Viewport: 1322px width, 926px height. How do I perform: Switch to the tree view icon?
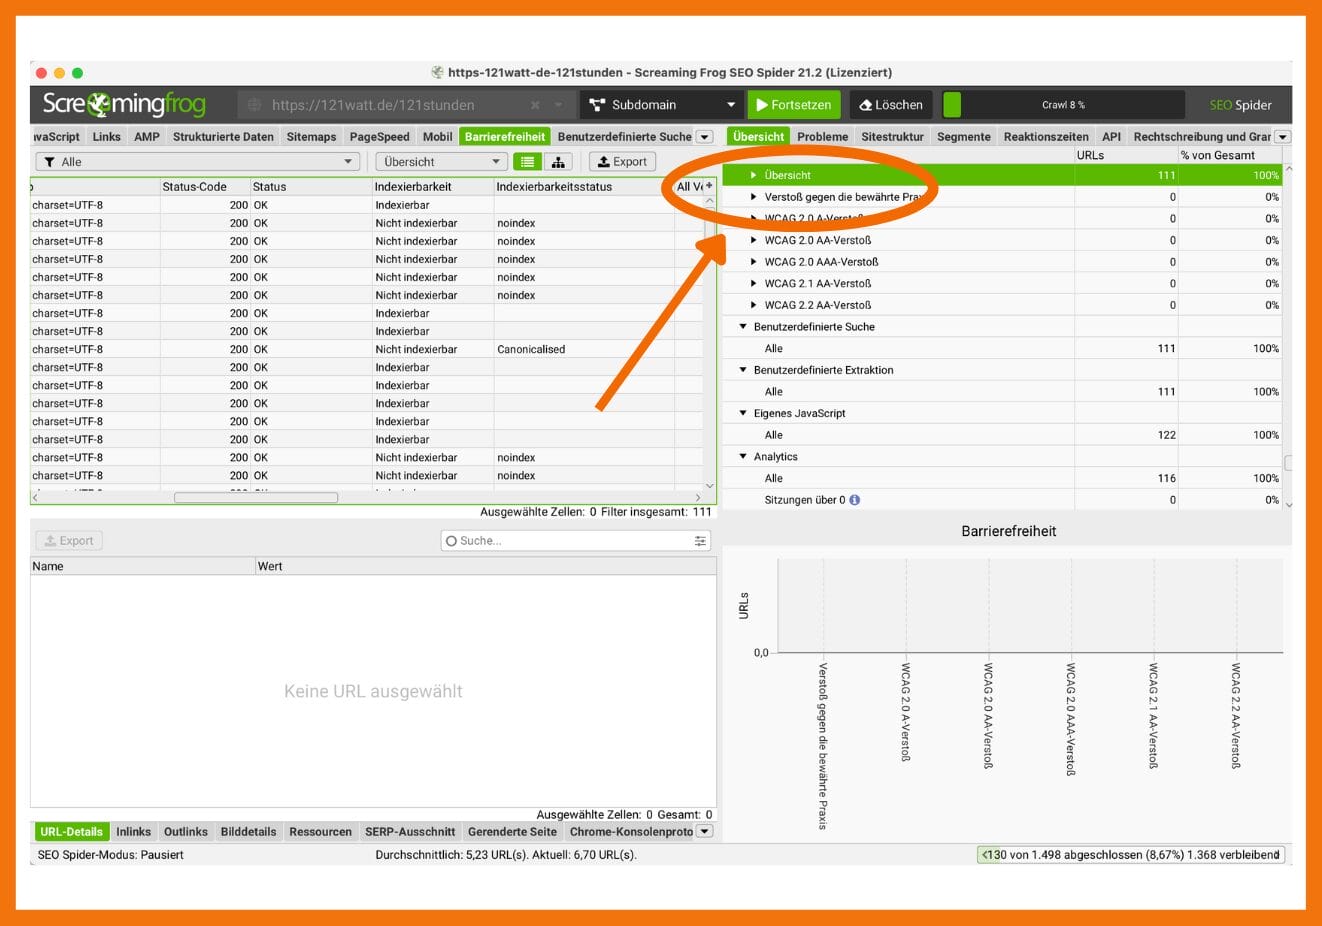(558, 162)
